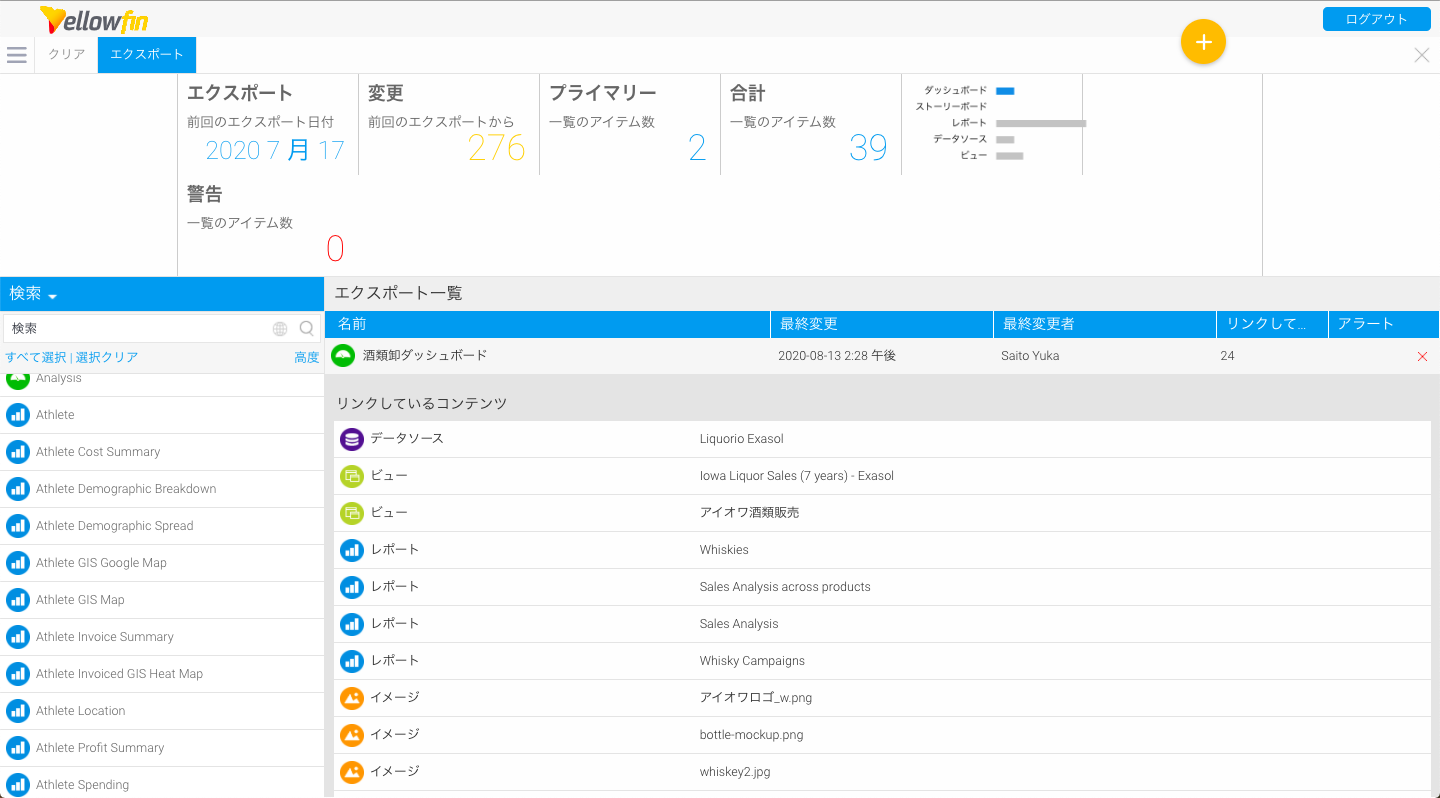
Task: Select the クリア tab
Action: click(x=67, y=55)
